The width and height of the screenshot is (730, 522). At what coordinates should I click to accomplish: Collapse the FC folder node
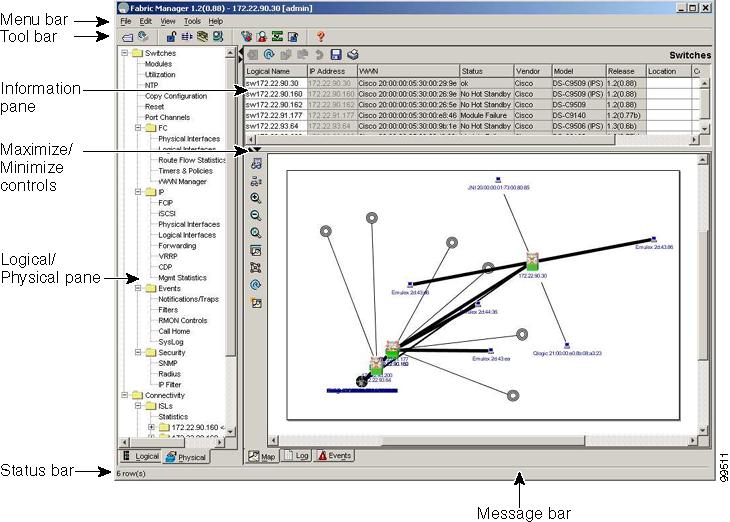pyautogui.click(x=138, y=128)
